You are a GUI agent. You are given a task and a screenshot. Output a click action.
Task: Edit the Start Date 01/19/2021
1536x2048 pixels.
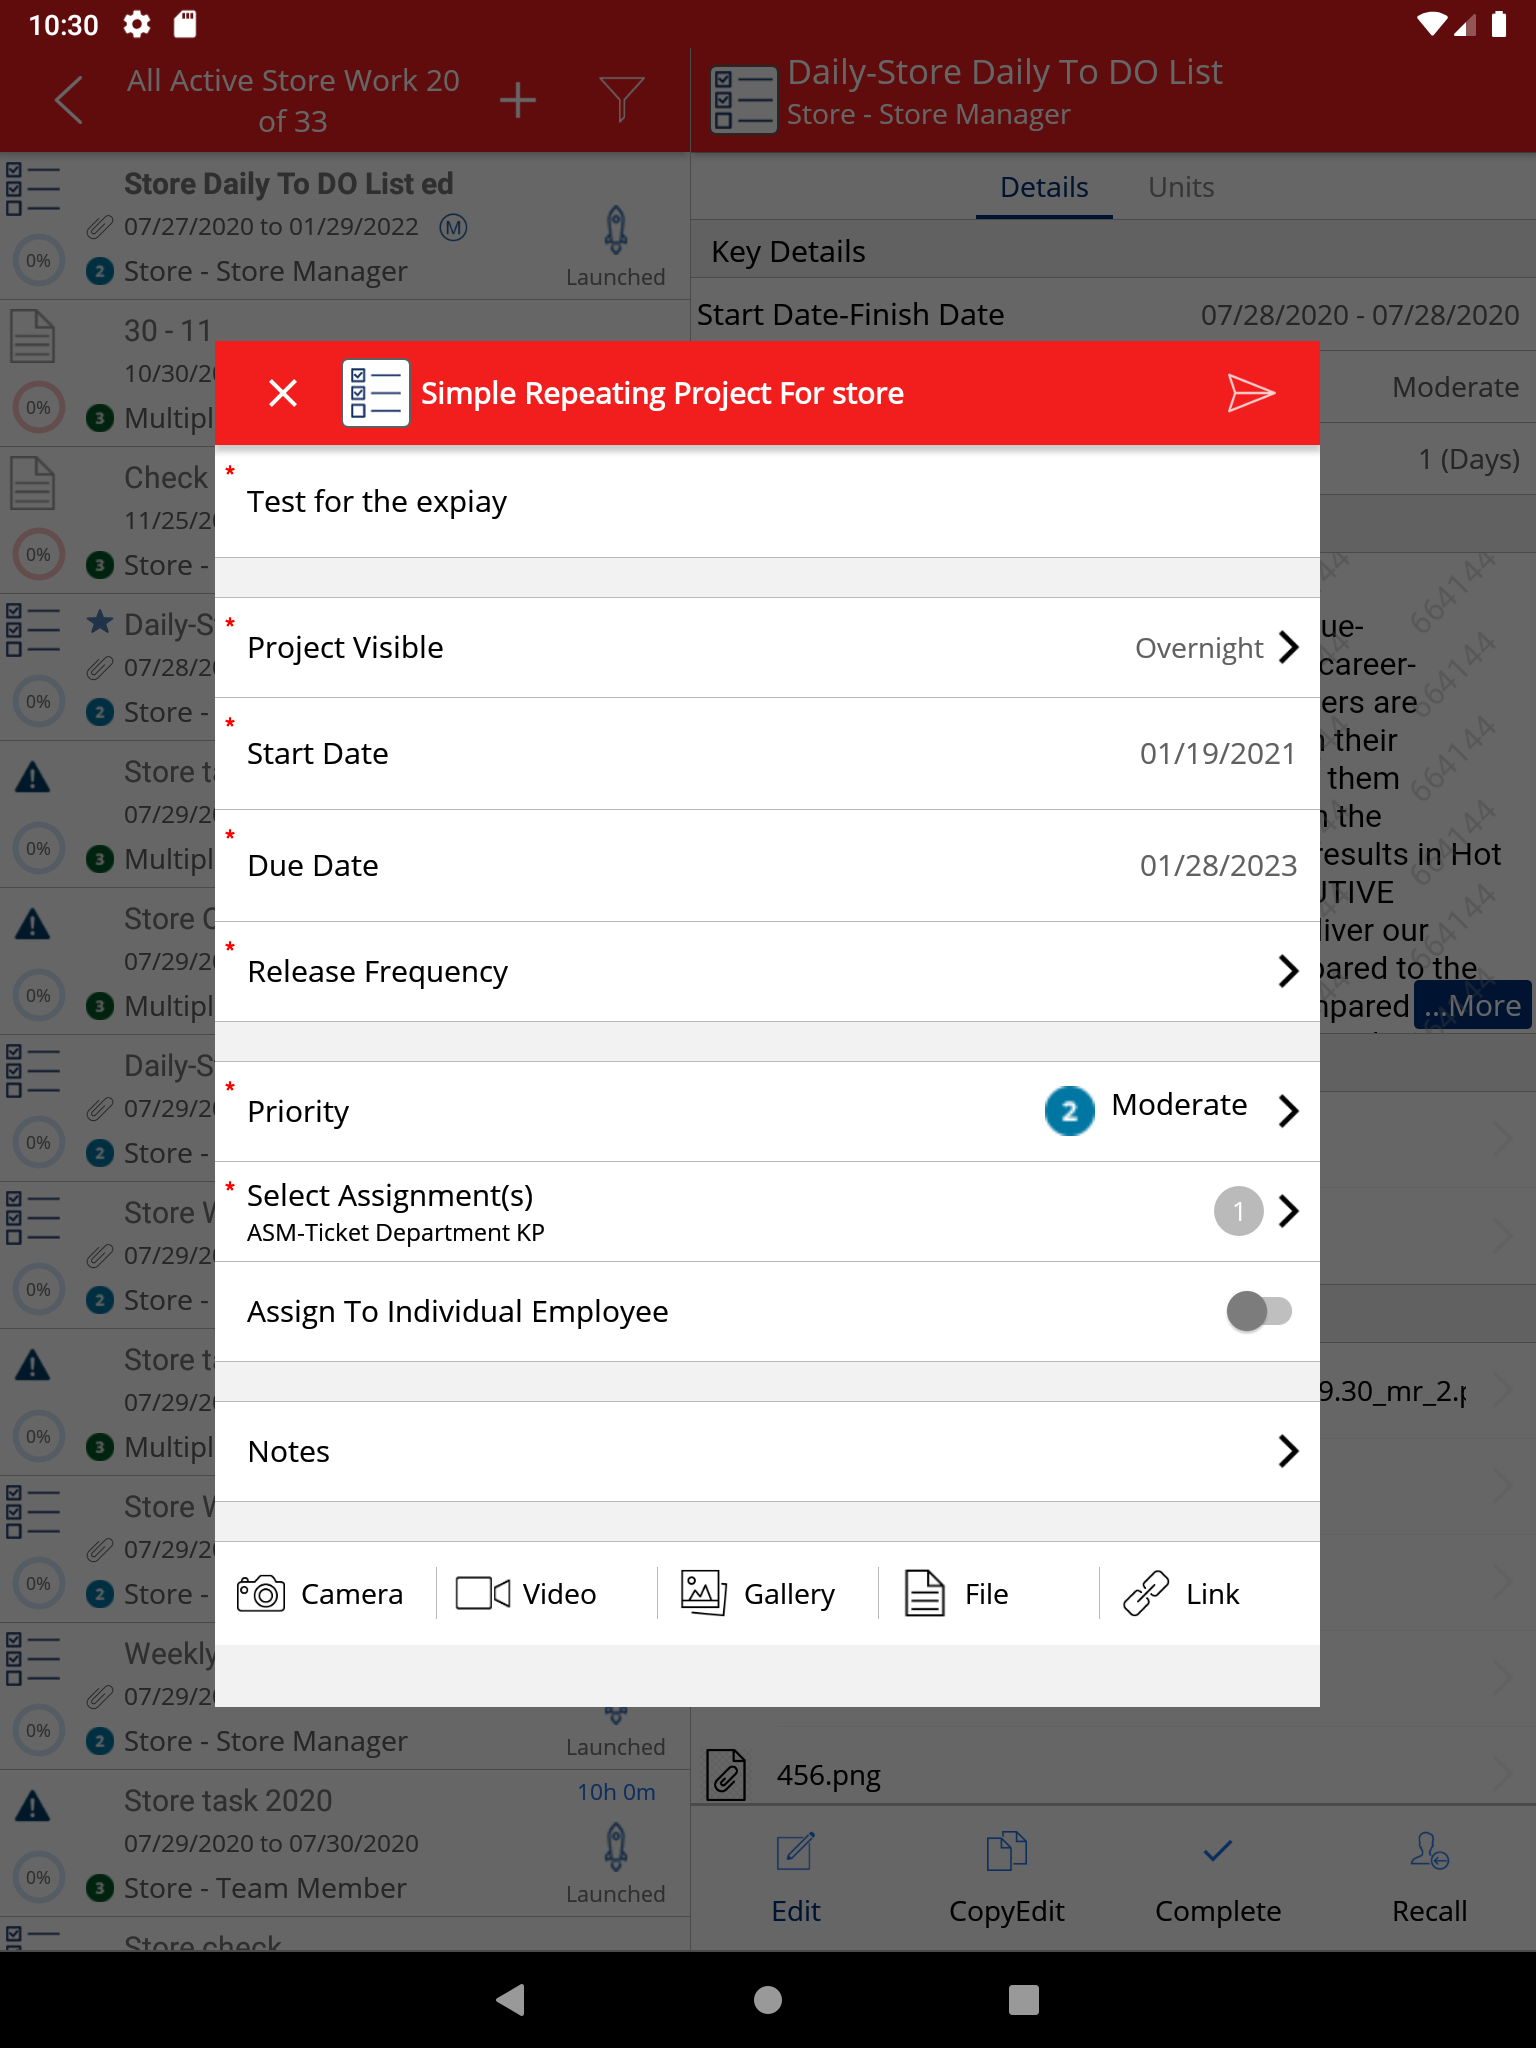(x=767, y=753)
